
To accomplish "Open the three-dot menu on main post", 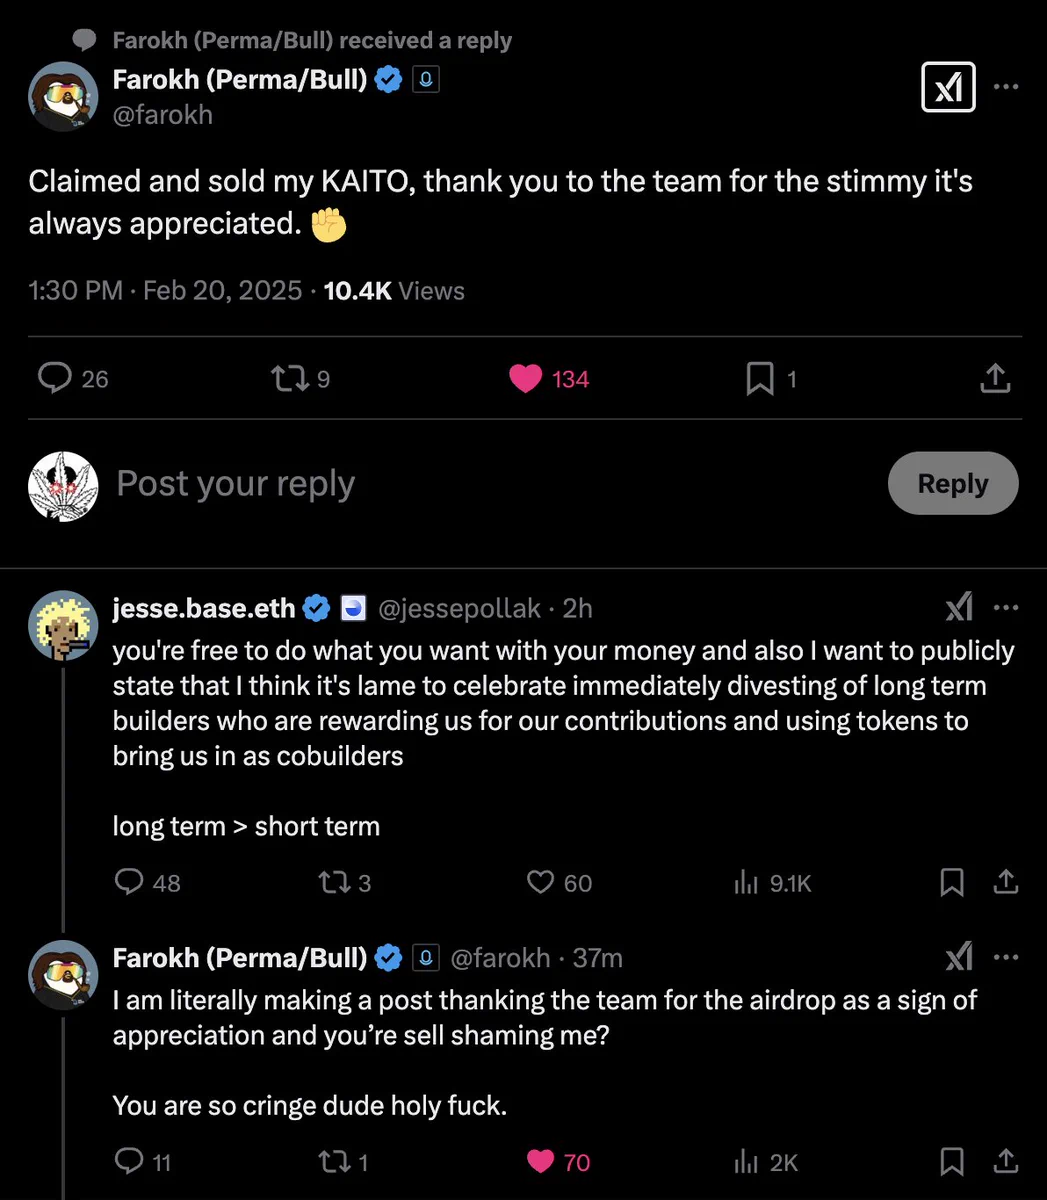I will 1005,87.
